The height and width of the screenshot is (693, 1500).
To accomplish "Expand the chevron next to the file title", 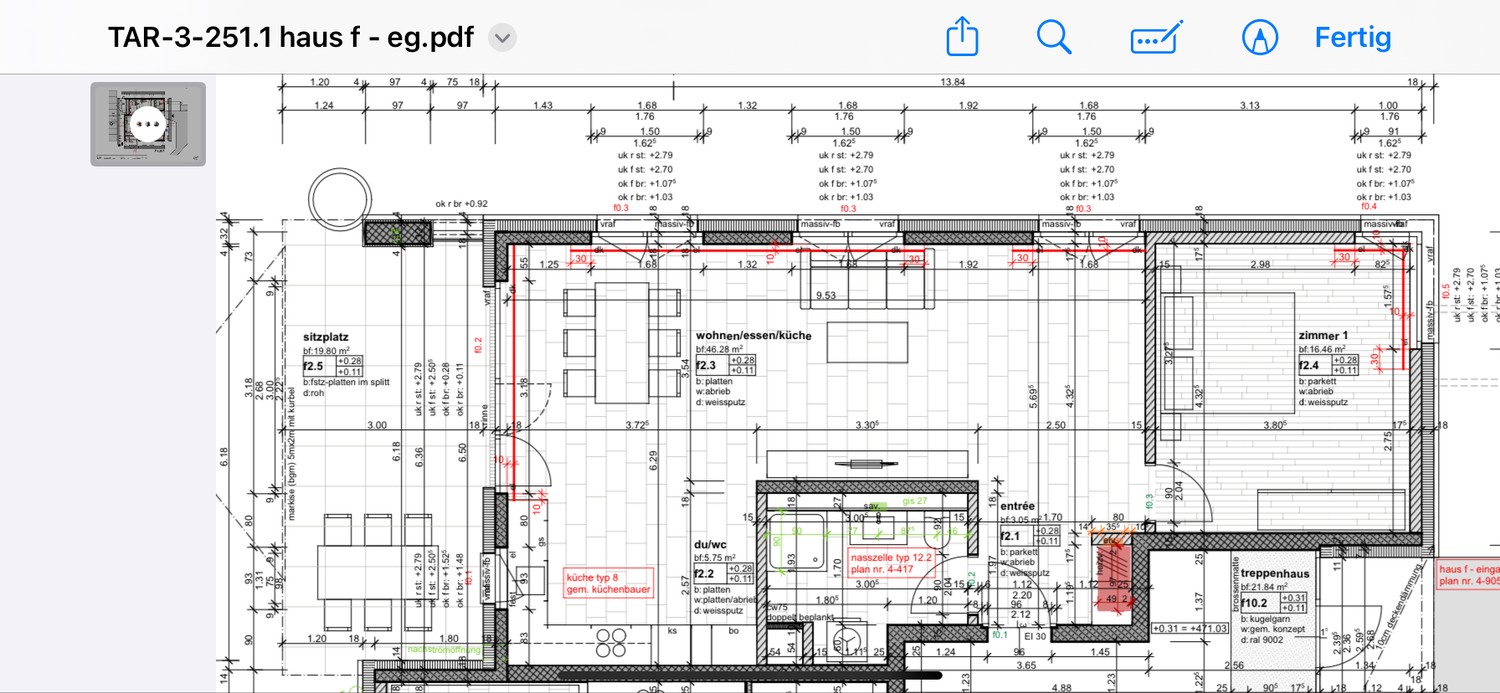I will [x=503, y=39].
